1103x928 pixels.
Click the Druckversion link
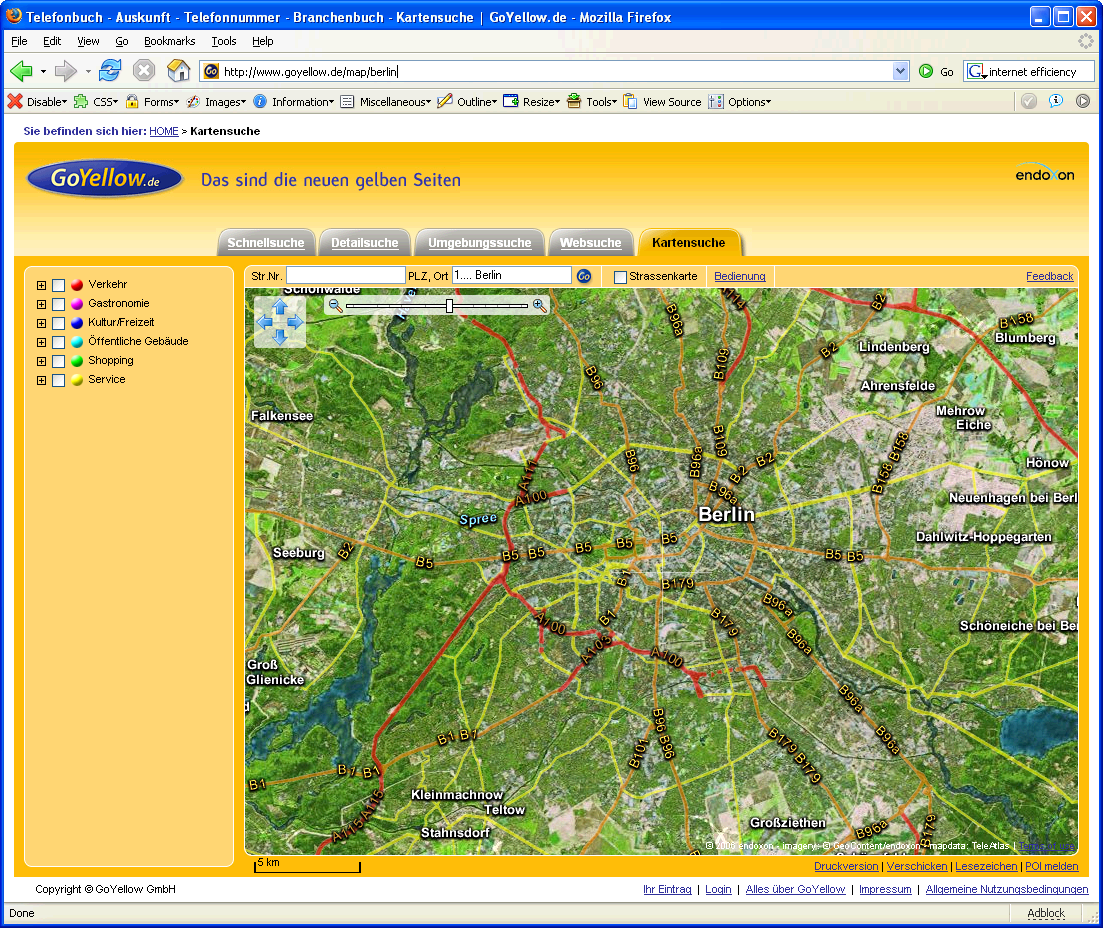845,866
